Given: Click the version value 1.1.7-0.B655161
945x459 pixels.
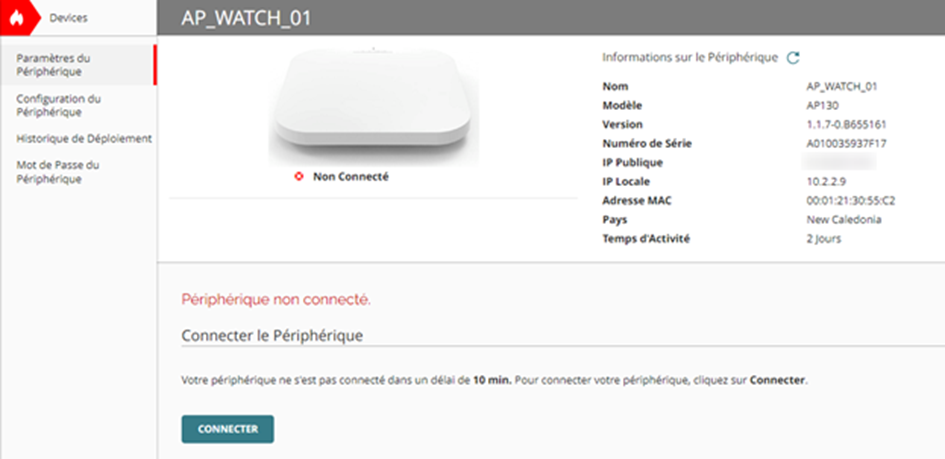Looking at the screenshot, I should (846, 125).
